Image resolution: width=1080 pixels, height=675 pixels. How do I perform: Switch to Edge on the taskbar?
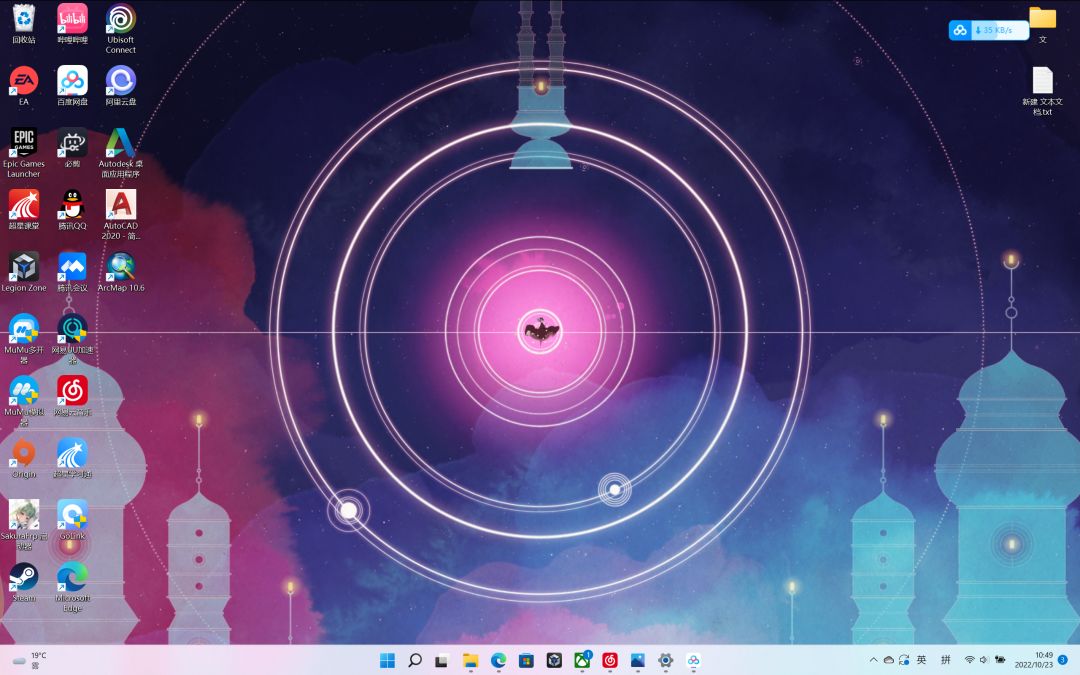click(498, 661)
